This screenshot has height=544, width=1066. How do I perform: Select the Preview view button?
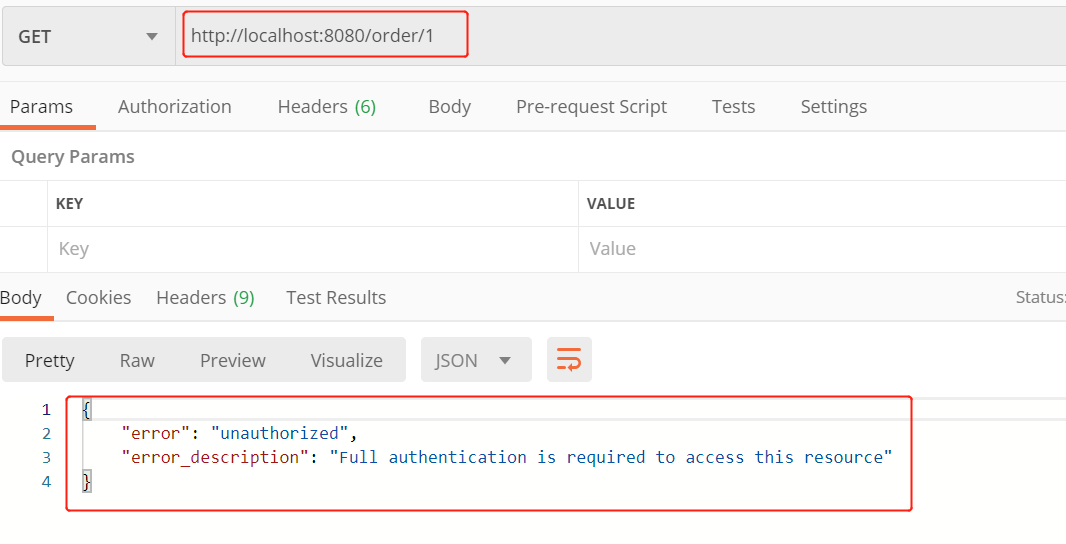[x=233, y=360]
